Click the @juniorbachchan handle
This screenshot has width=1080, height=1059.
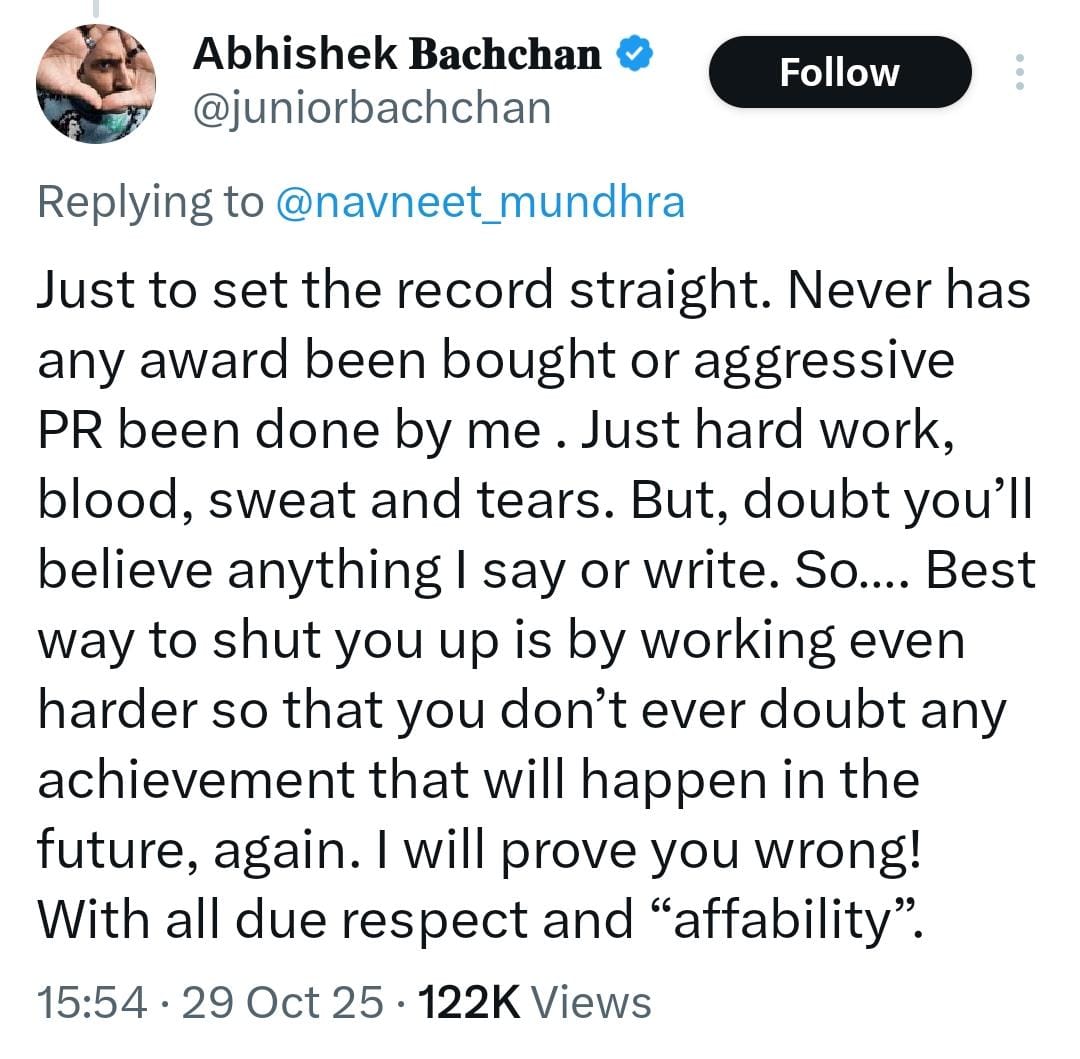(371, 107)
